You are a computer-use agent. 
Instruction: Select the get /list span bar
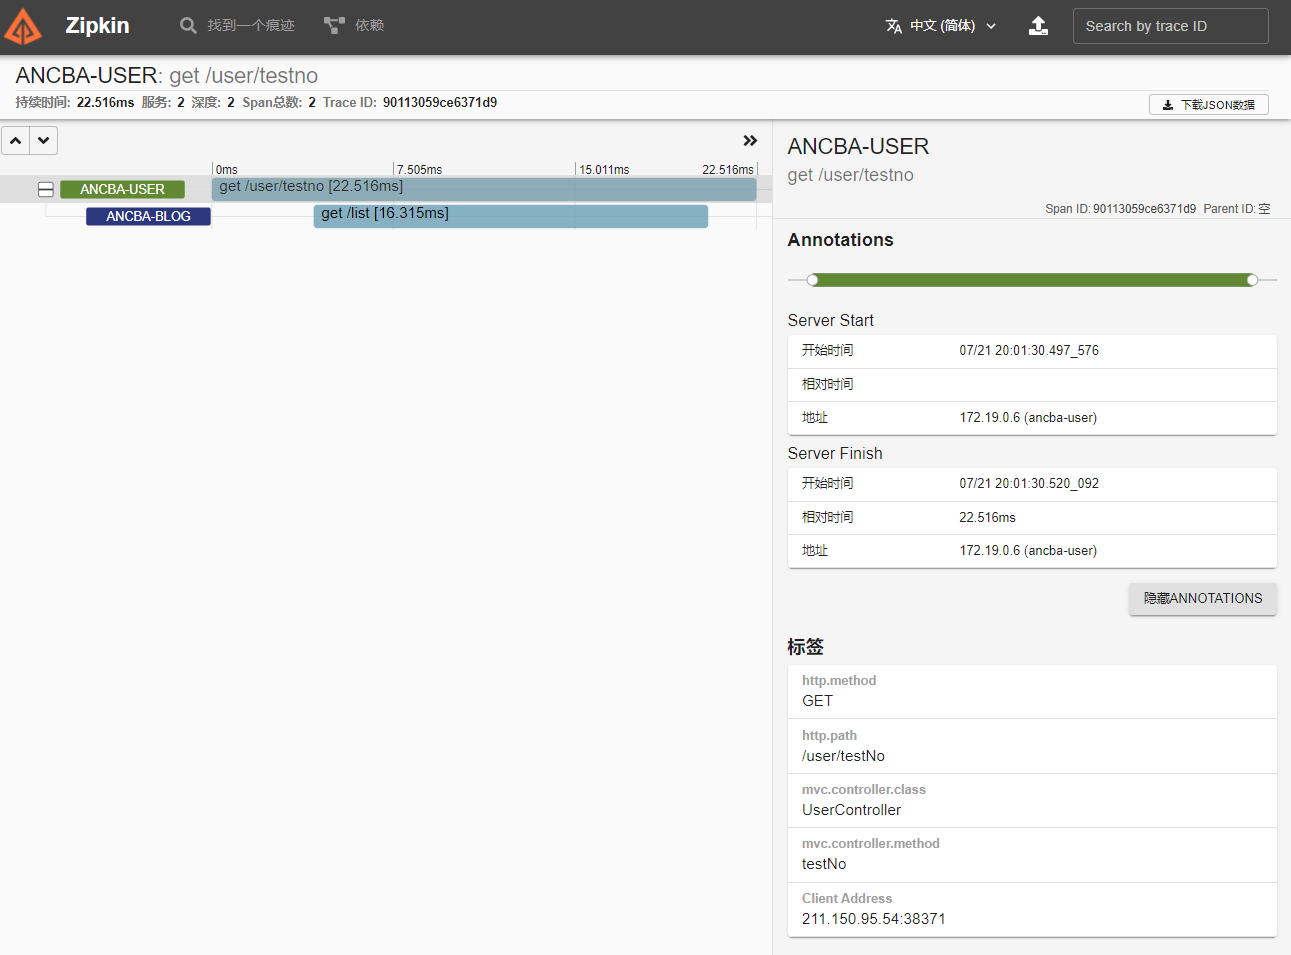pyautogui.click(x=511, y=216)
